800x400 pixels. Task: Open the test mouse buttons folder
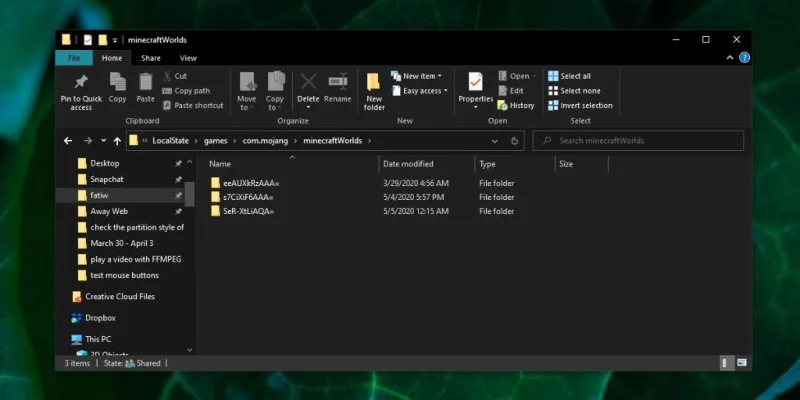(124, 275)
